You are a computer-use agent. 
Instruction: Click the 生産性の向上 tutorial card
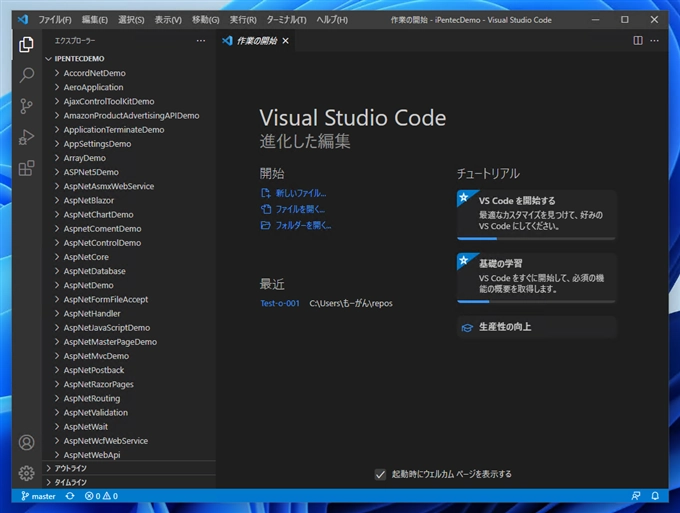pyautogui.click(x=536, y=327)
